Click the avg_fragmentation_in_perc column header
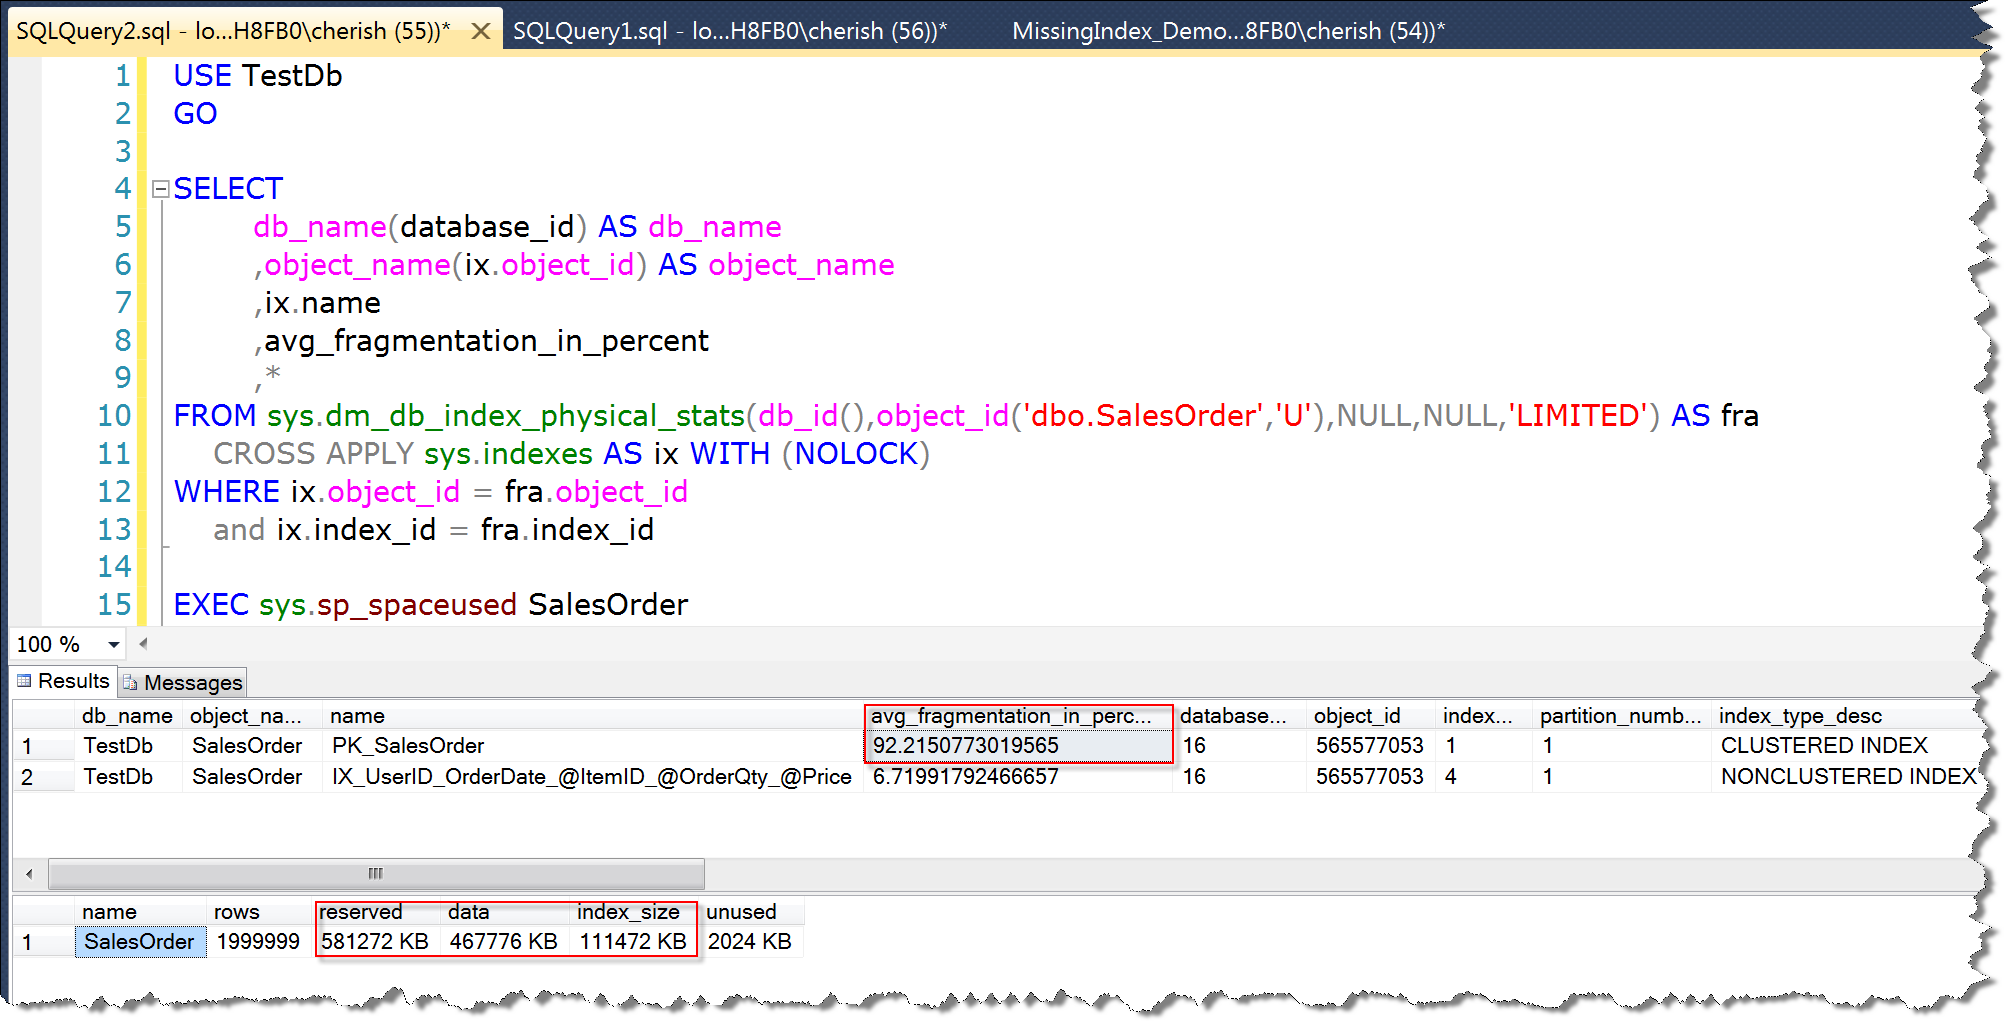 click(1018, 716)
